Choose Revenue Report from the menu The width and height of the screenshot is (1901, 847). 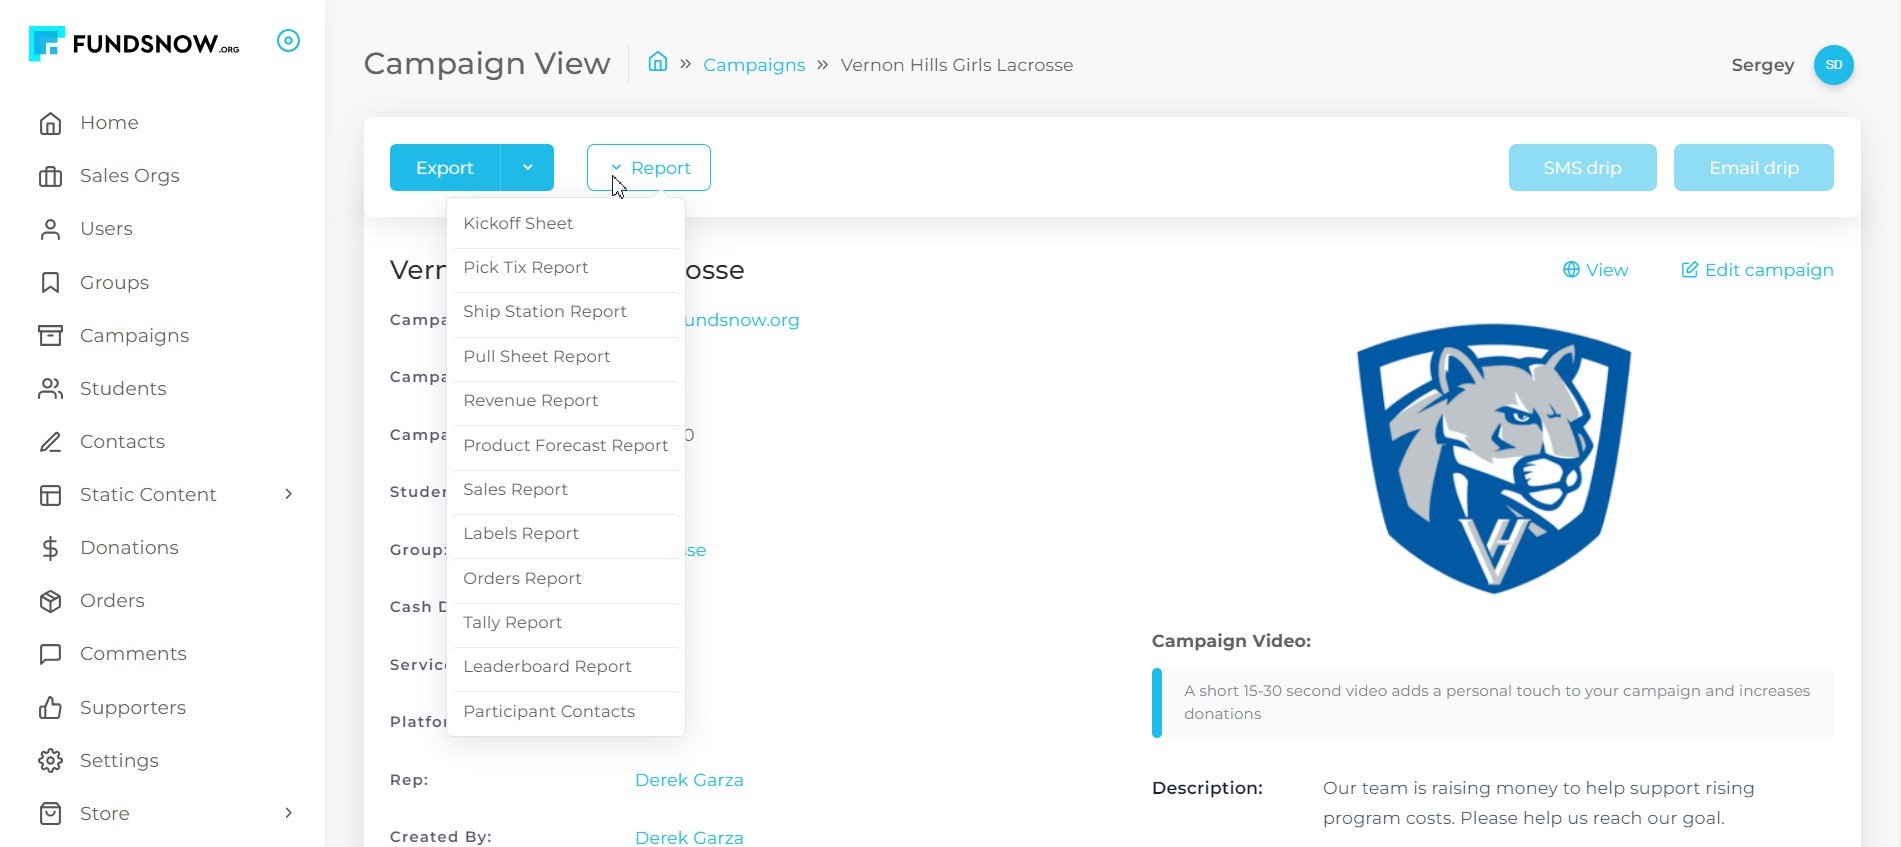[530, 401]
